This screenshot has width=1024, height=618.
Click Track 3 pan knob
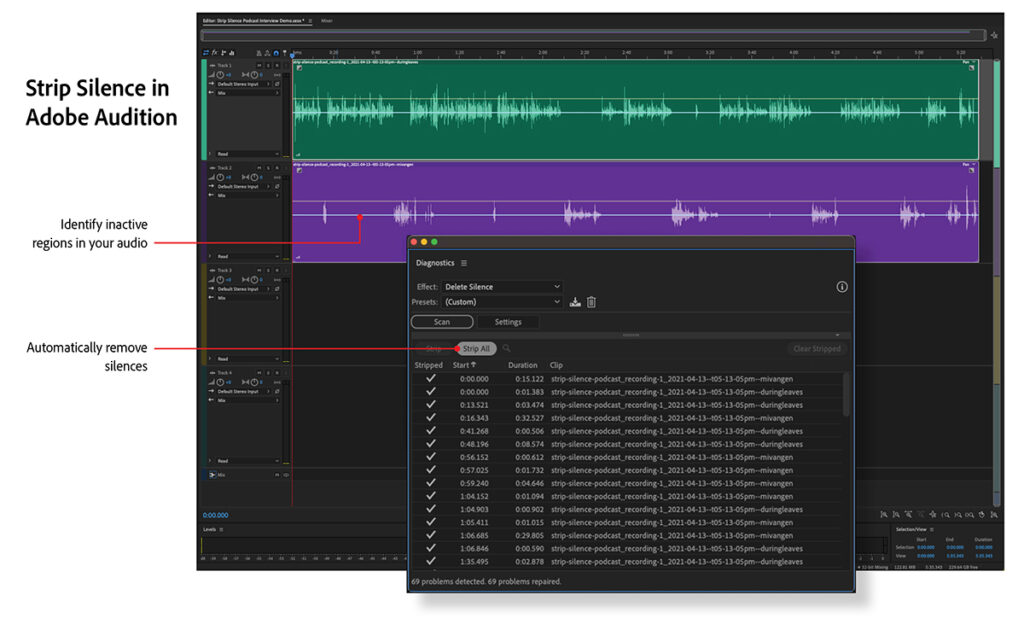pyautogui.click(x=254, y=280)
